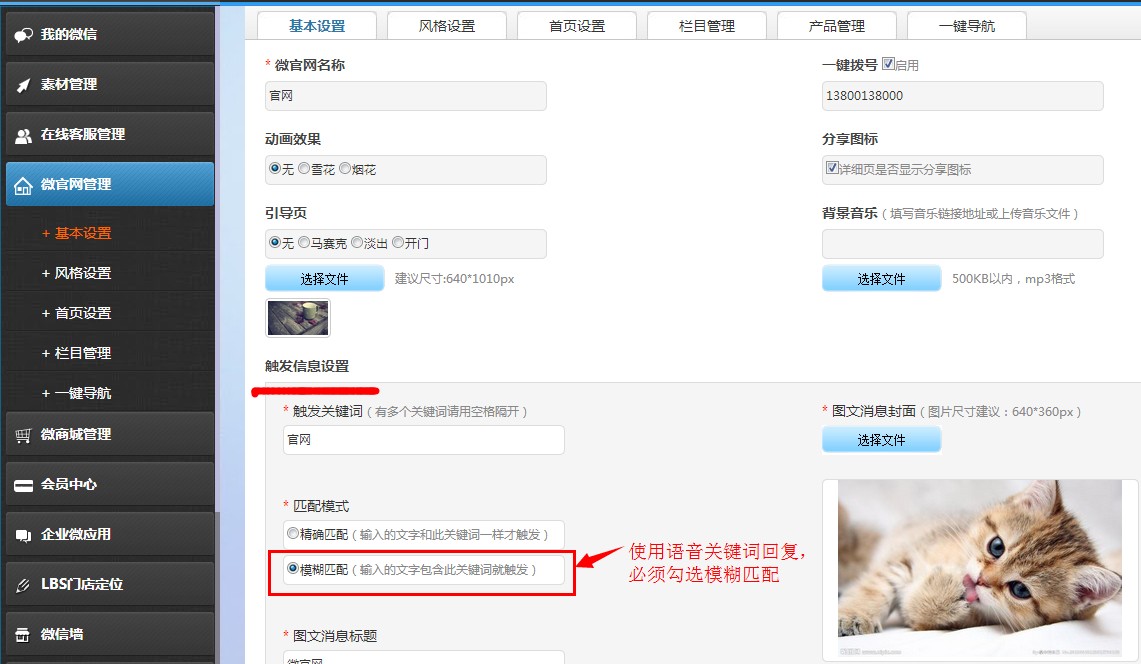
Task: Open the + 栏目管理 sidebar submenu item
Action: coord(76,353)
